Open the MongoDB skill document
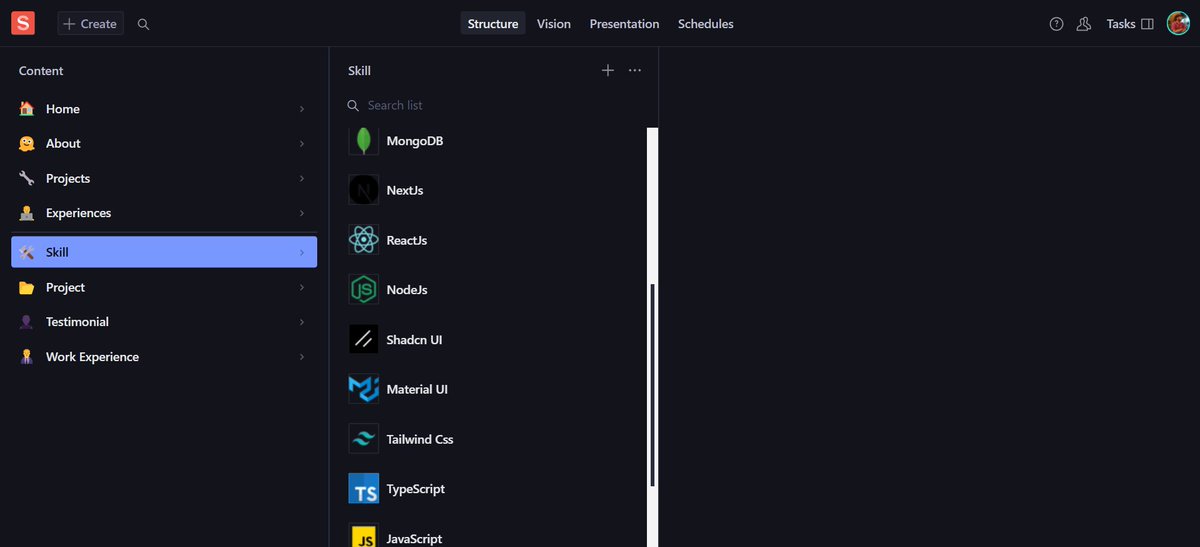The image size is (1200, 547). pyautogui.click(x=493, y=141)
